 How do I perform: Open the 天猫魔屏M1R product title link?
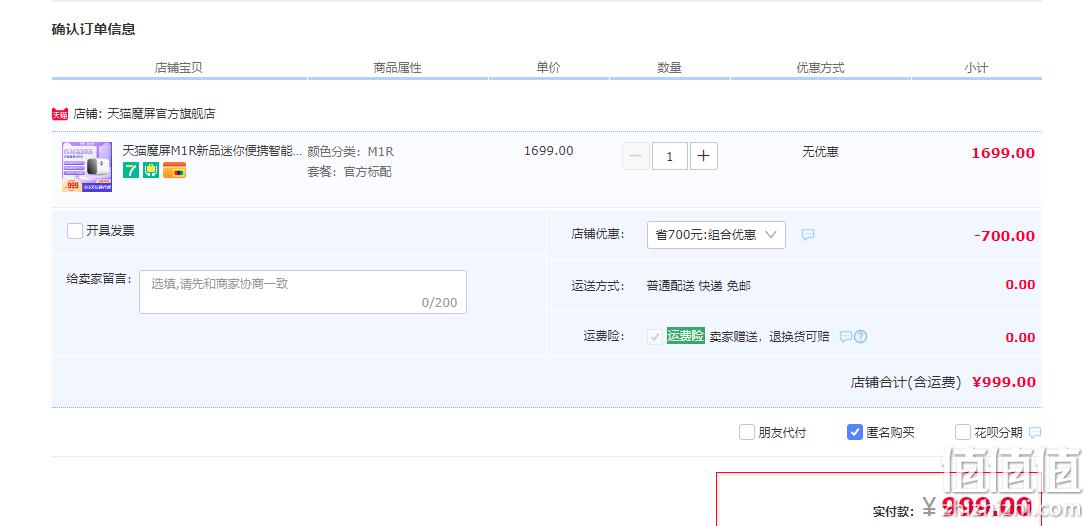(x=213, y=150)
